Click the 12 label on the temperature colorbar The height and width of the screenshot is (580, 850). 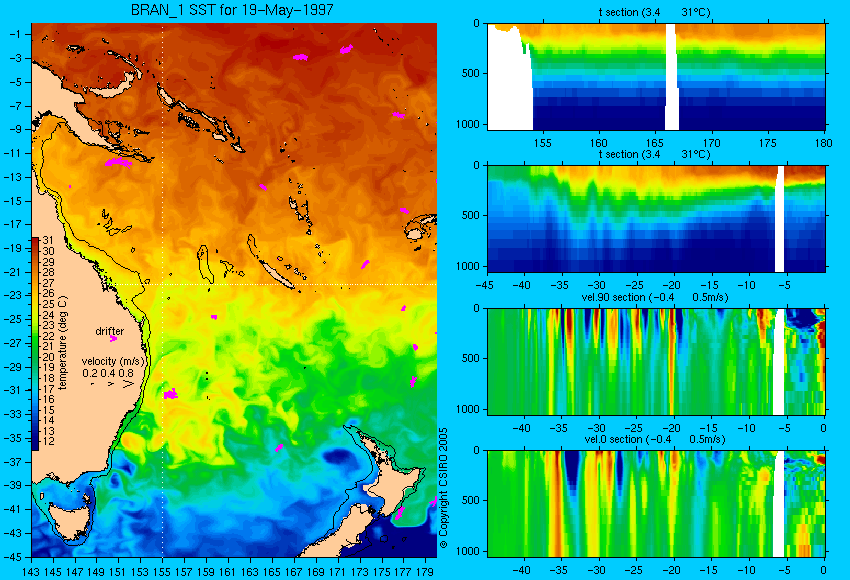(x=48, y=441)
